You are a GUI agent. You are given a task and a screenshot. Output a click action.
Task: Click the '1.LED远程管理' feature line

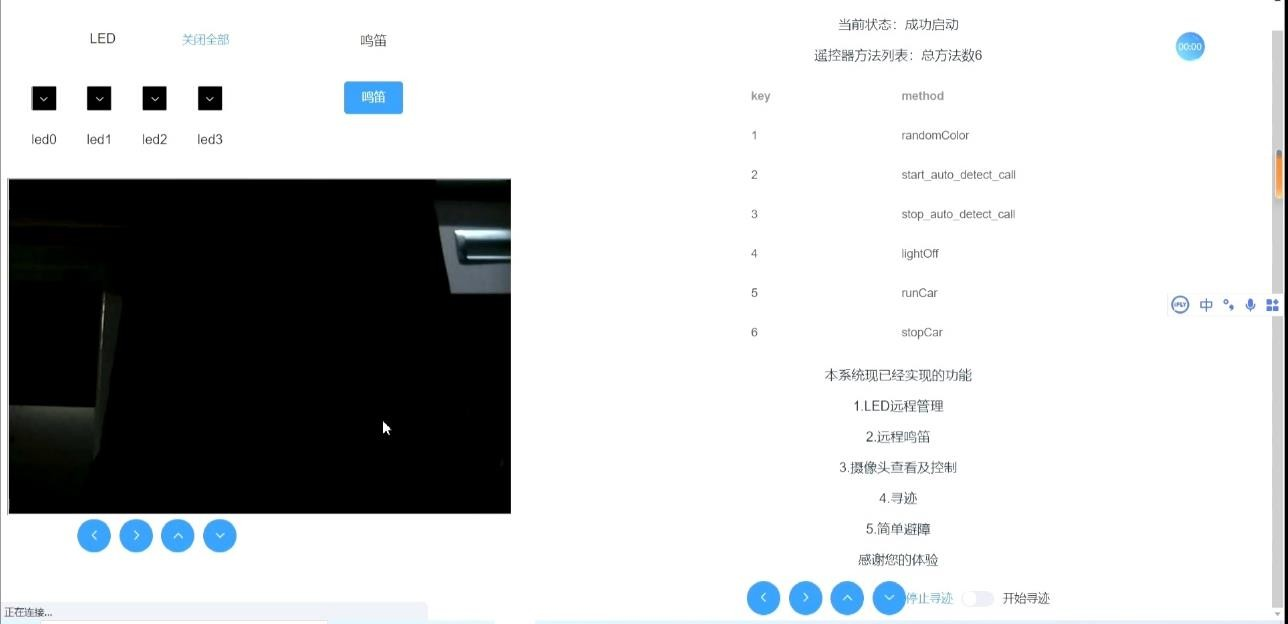(x=898, y=406)
